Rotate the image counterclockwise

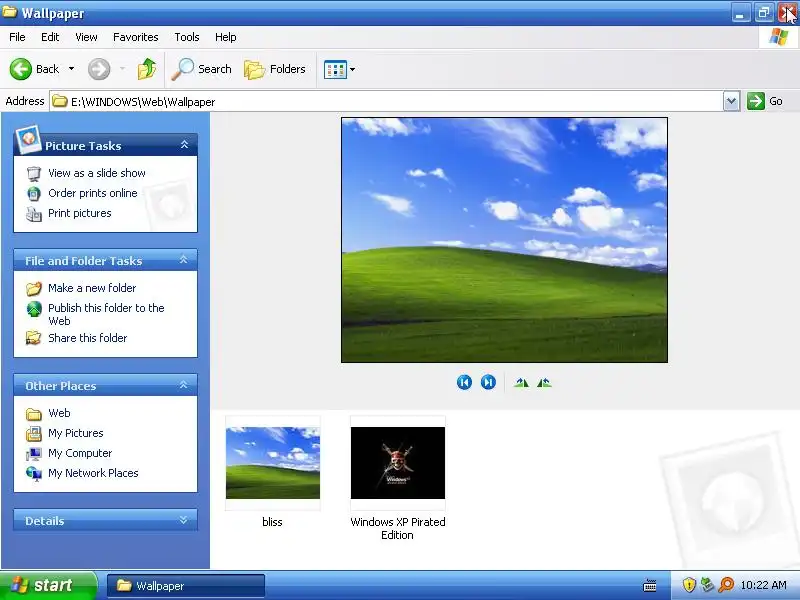coord(544,383)
